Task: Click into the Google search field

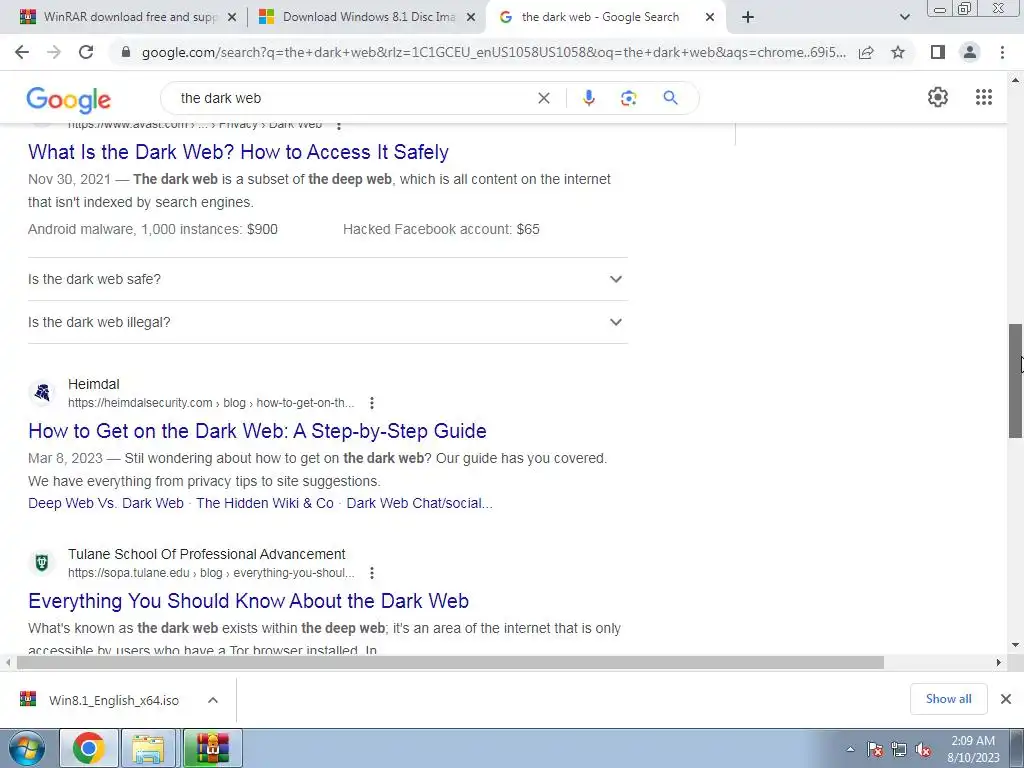Action: point(353,98)
